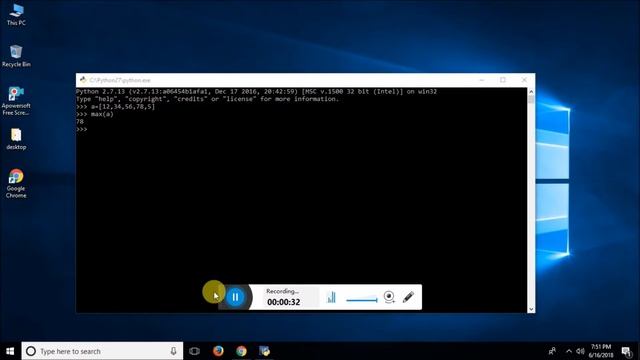Viewport: 640px width, 360px height.
Task: Open Firefox from the taskbar
Action: tap(218, 351)
